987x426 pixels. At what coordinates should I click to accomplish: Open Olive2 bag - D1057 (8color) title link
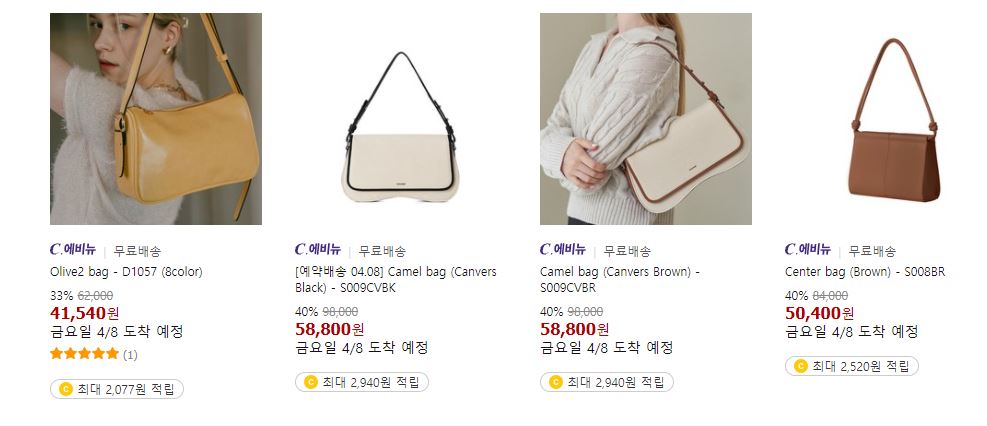126,272
